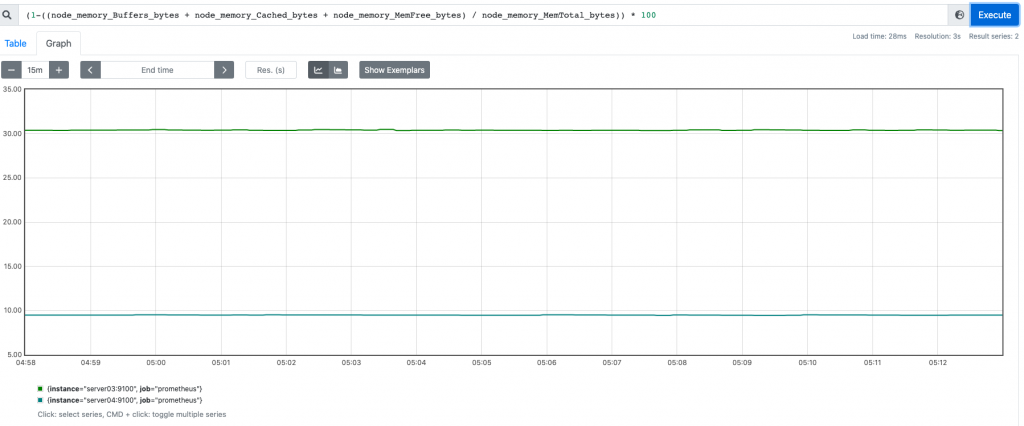The height and width of the screenshot is (426, 1024).
Task: Go to previous end time with left chevron
Action: (91, 70)
